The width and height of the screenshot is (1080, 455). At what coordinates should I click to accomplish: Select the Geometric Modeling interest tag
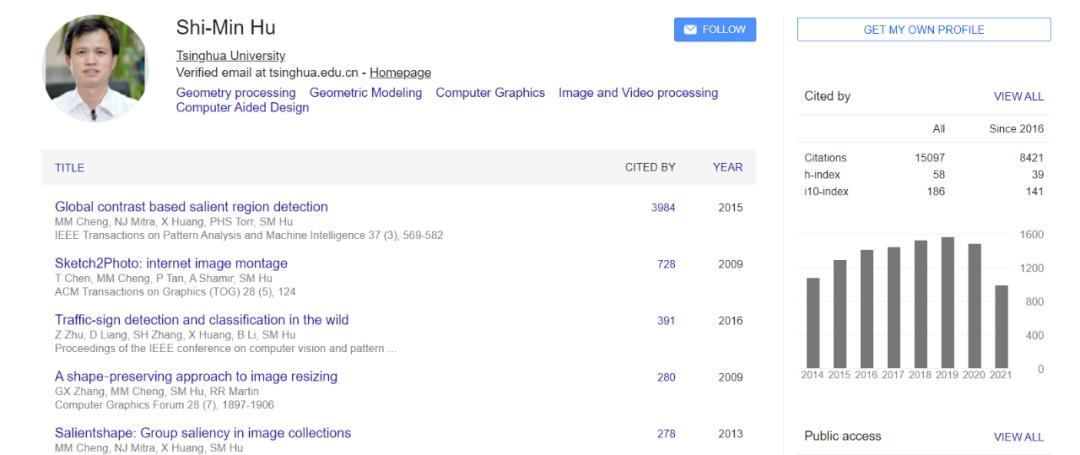tap(365, 93)
